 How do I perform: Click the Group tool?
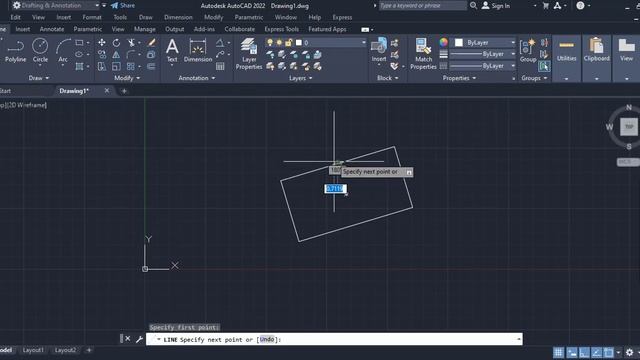[x=528, y=50]
